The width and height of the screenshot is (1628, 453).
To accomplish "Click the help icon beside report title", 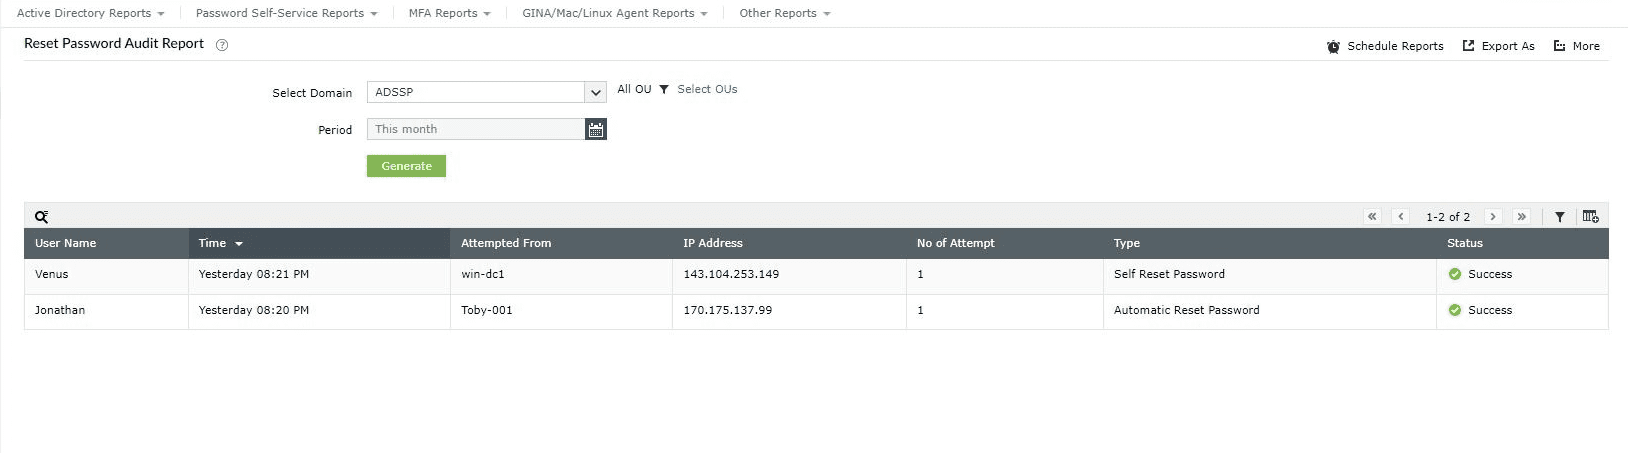I will pyautogui.click(x=222, y=45).
